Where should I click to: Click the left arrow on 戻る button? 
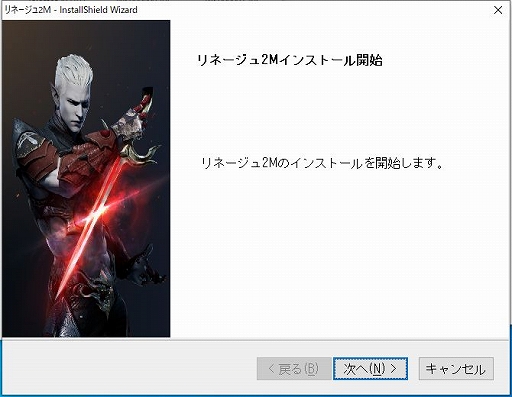point(272,369)
